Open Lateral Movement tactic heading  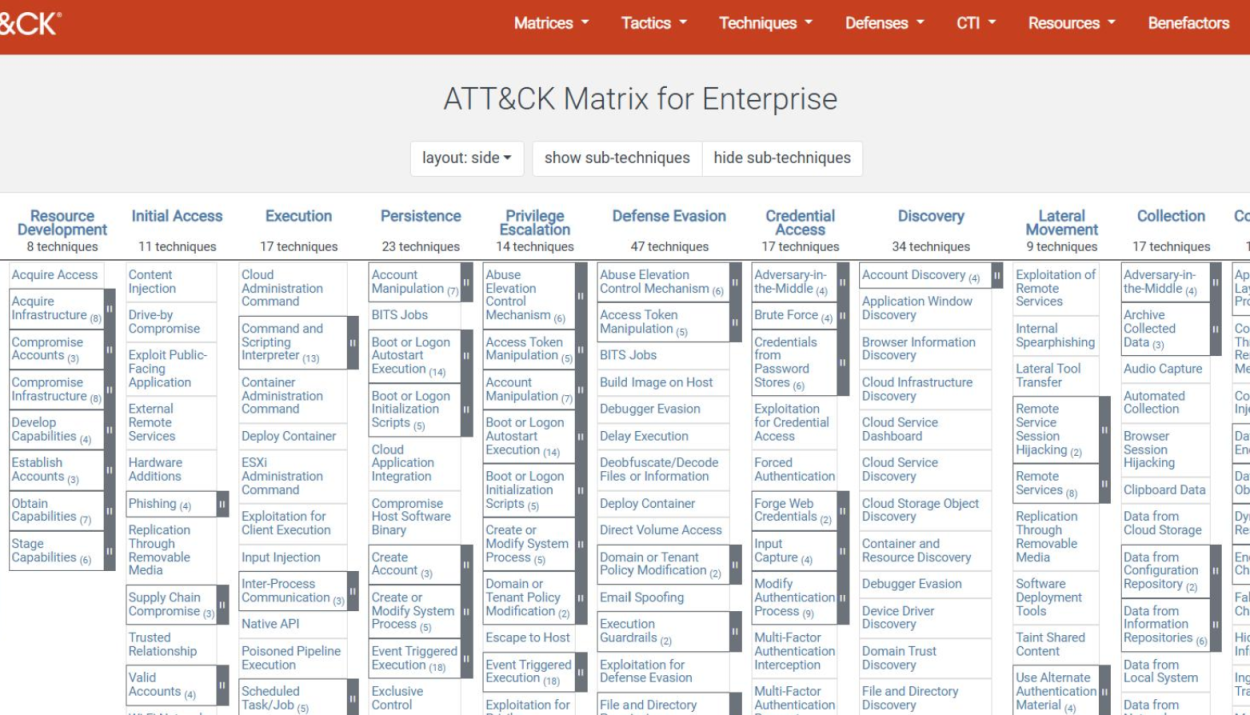point(1061,222)
